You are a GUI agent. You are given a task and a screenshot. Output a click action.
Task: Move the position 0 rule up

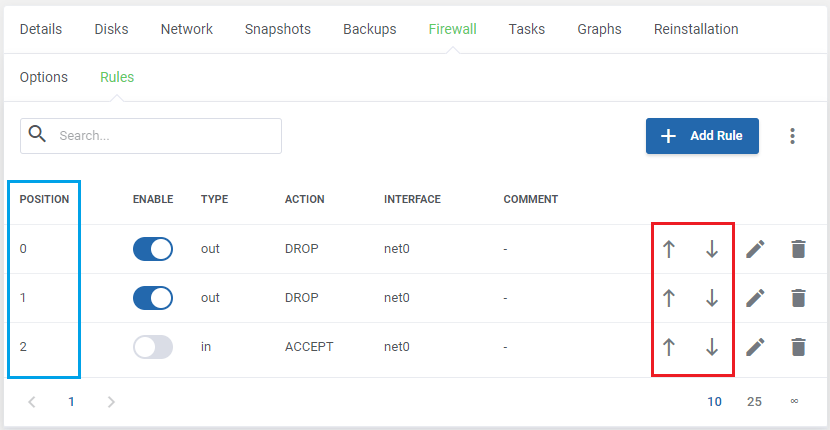click(x=669, y=249)
